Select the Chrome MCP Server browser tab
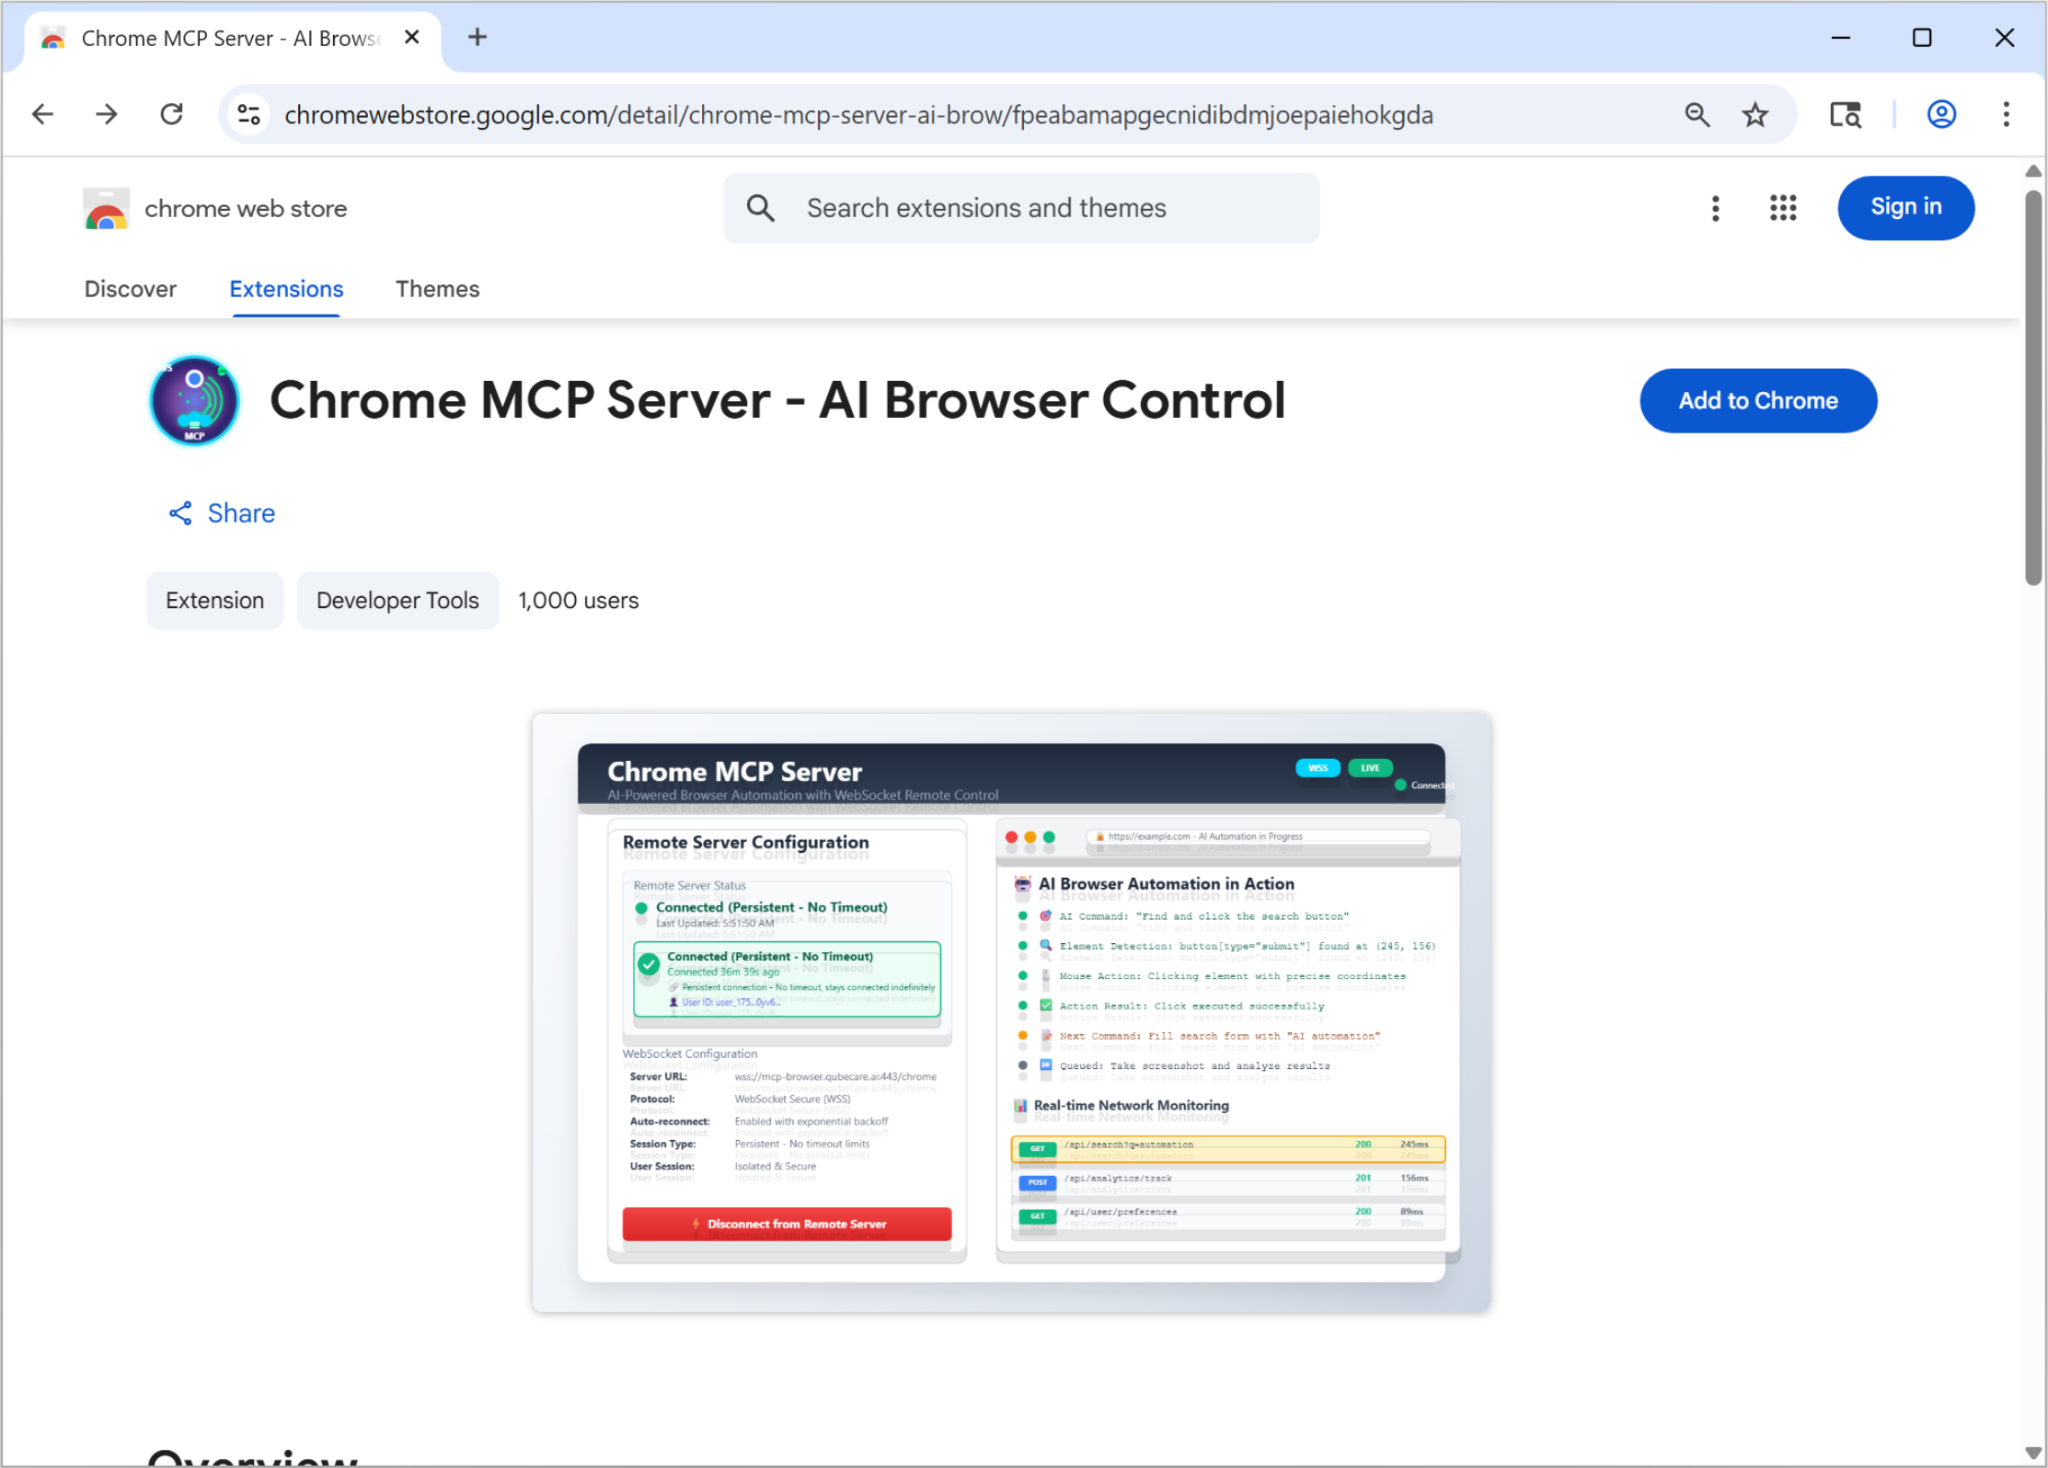 coord(232,39)
